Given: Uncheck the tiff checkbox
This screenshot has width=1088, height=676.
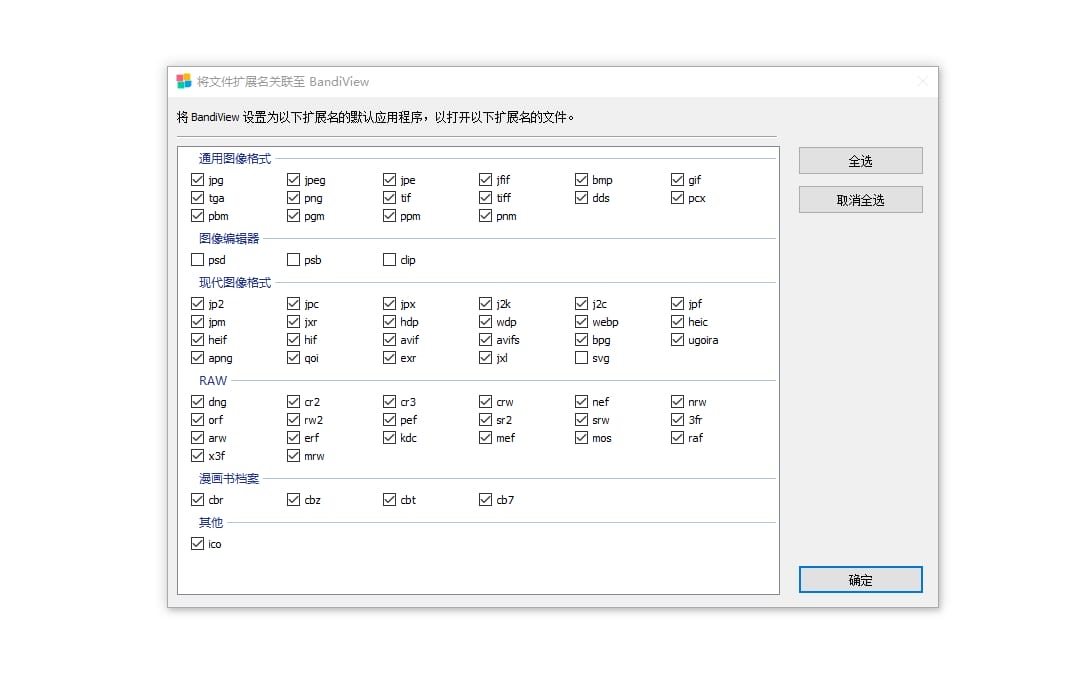Looking at the screenshot, I should pos(485,198).
